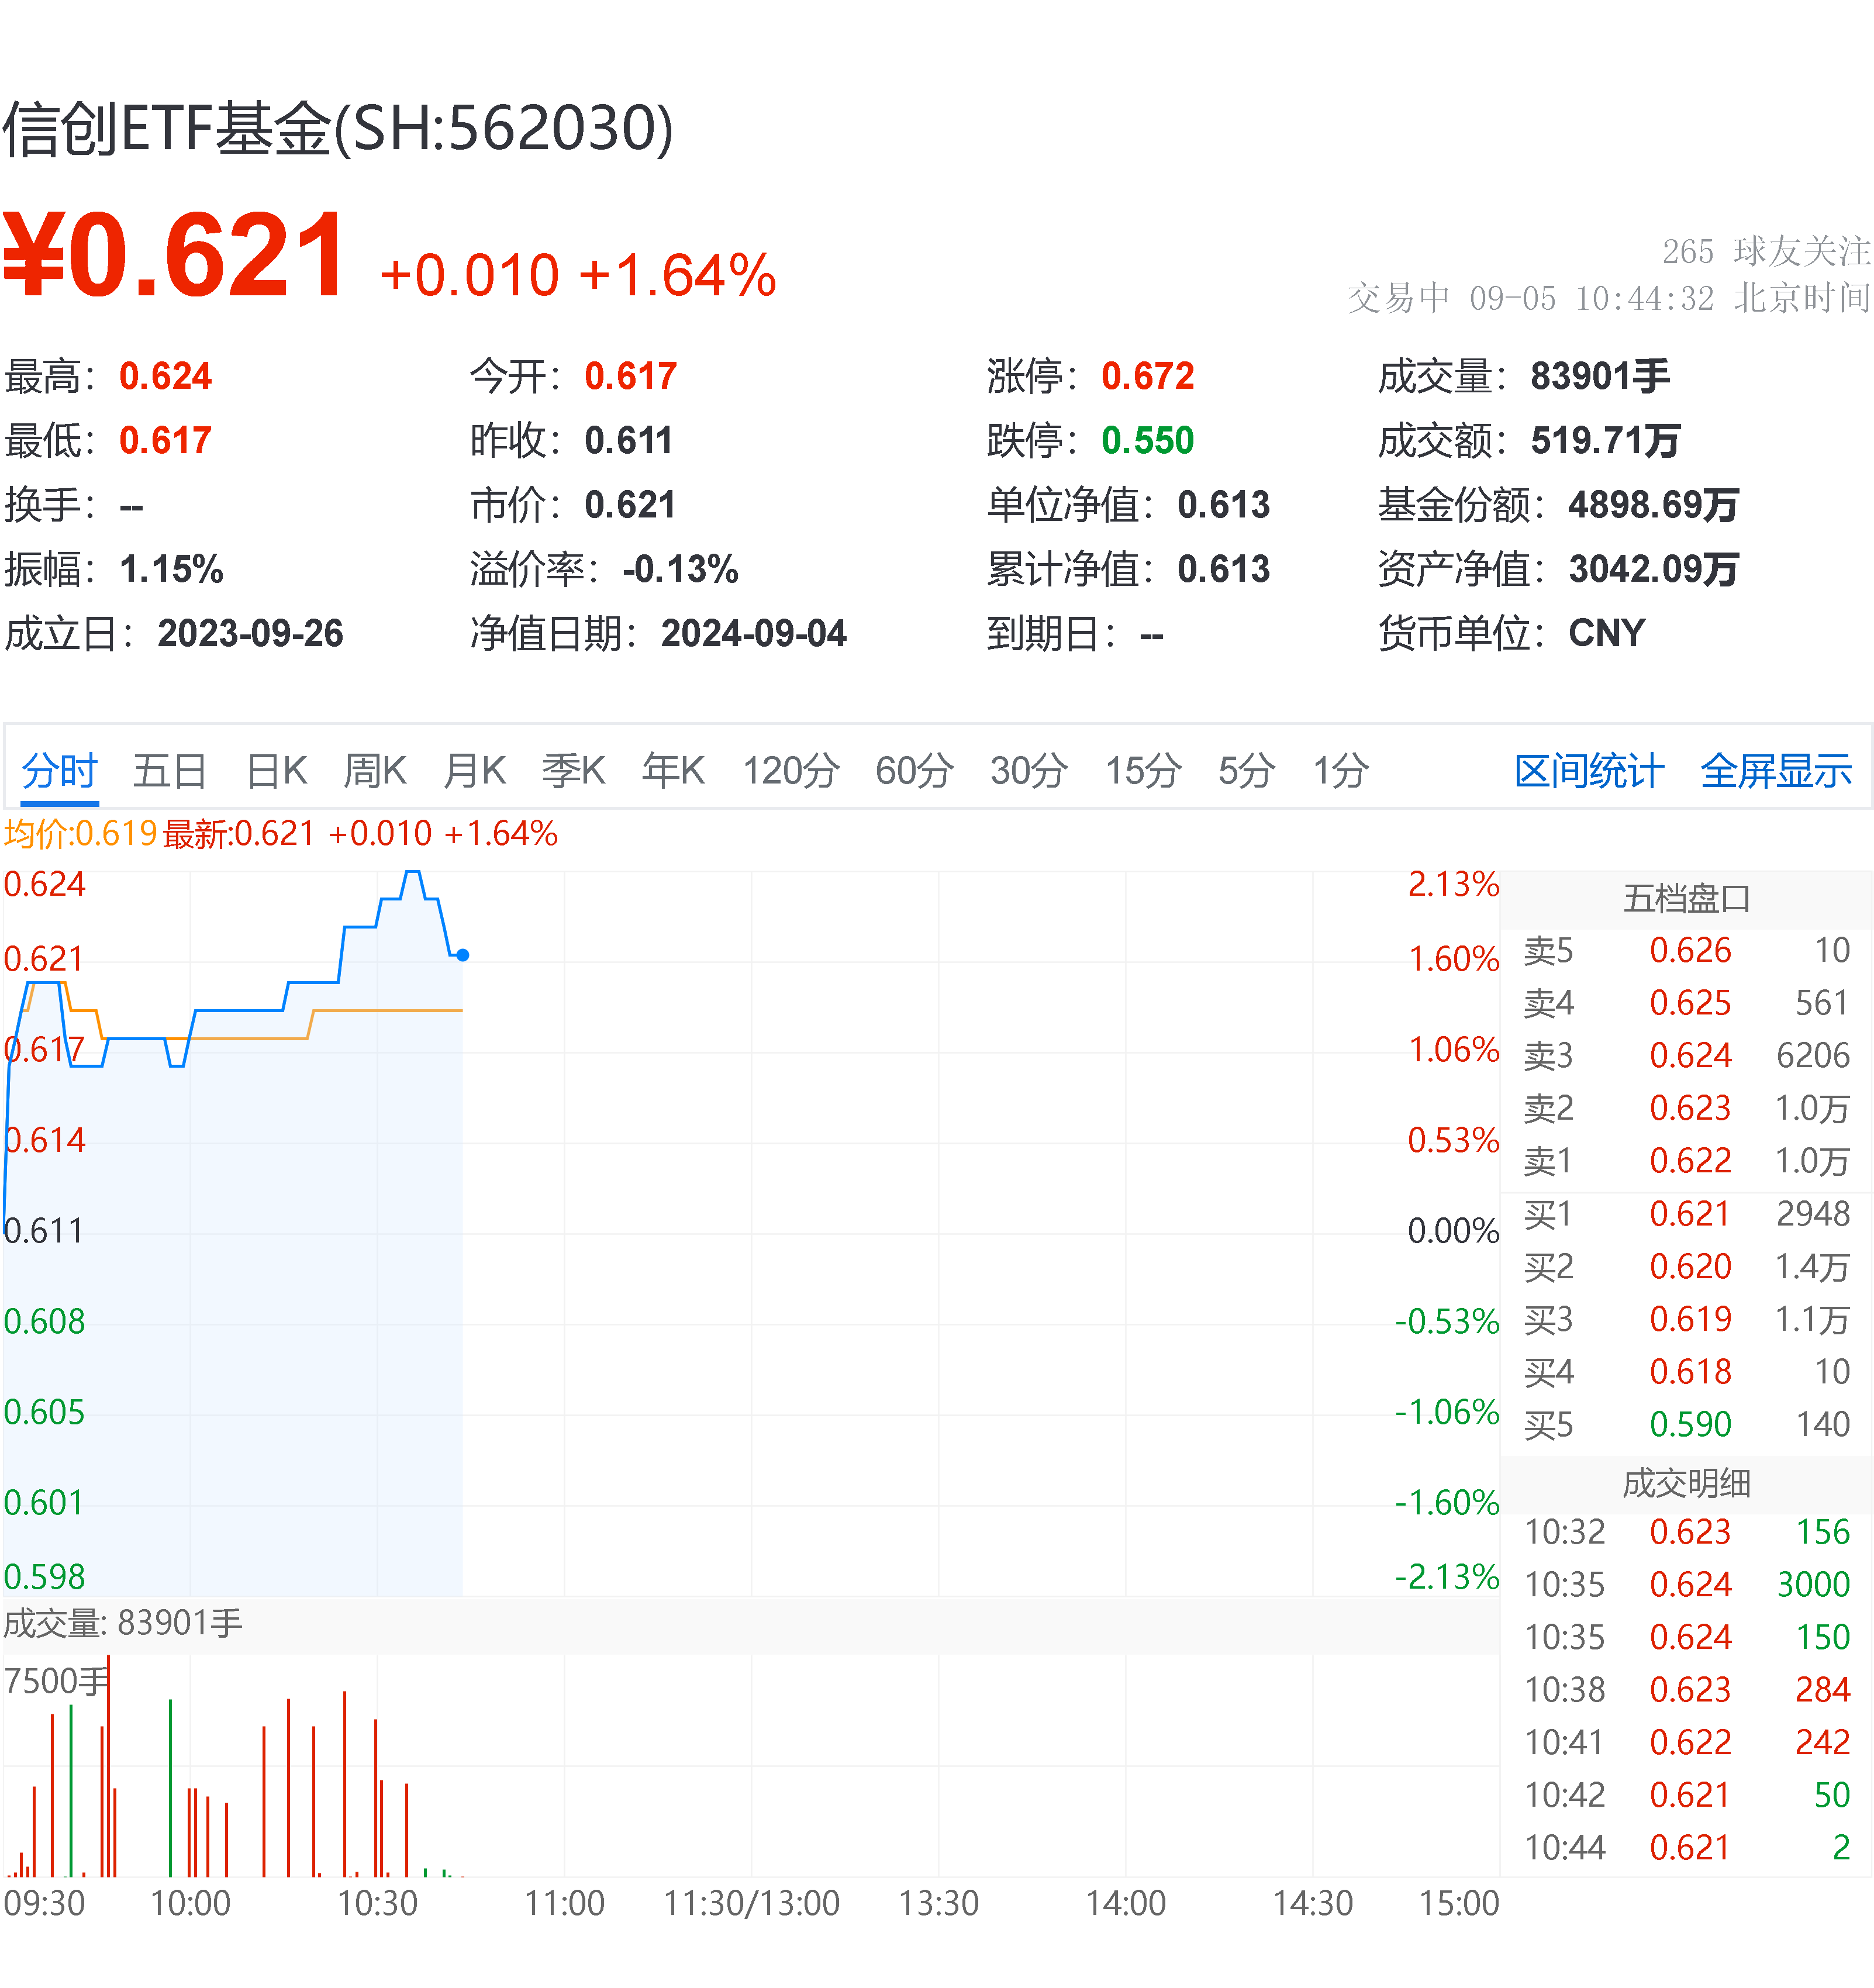This screenshot has height=1988, width=1874.
Task: Click the 最高 value 0.624
Action: [165, 377]
